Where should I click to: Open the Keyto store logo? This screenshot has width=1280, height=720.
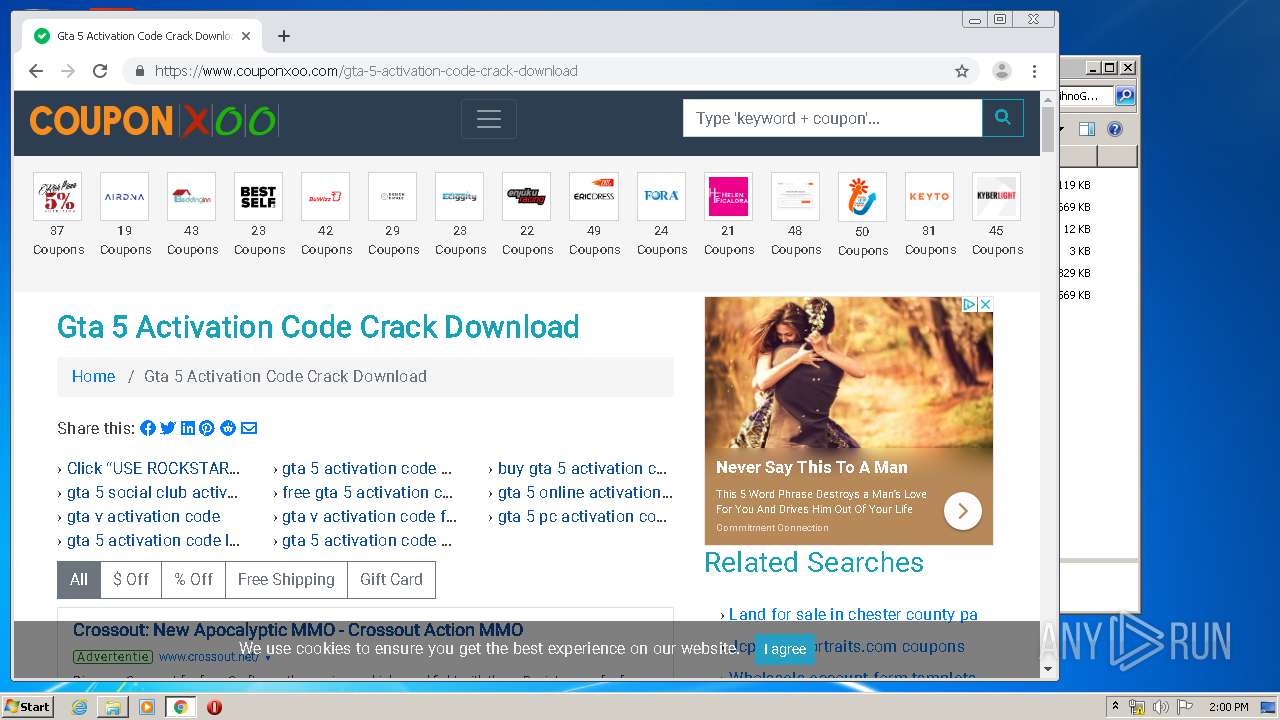929,196
